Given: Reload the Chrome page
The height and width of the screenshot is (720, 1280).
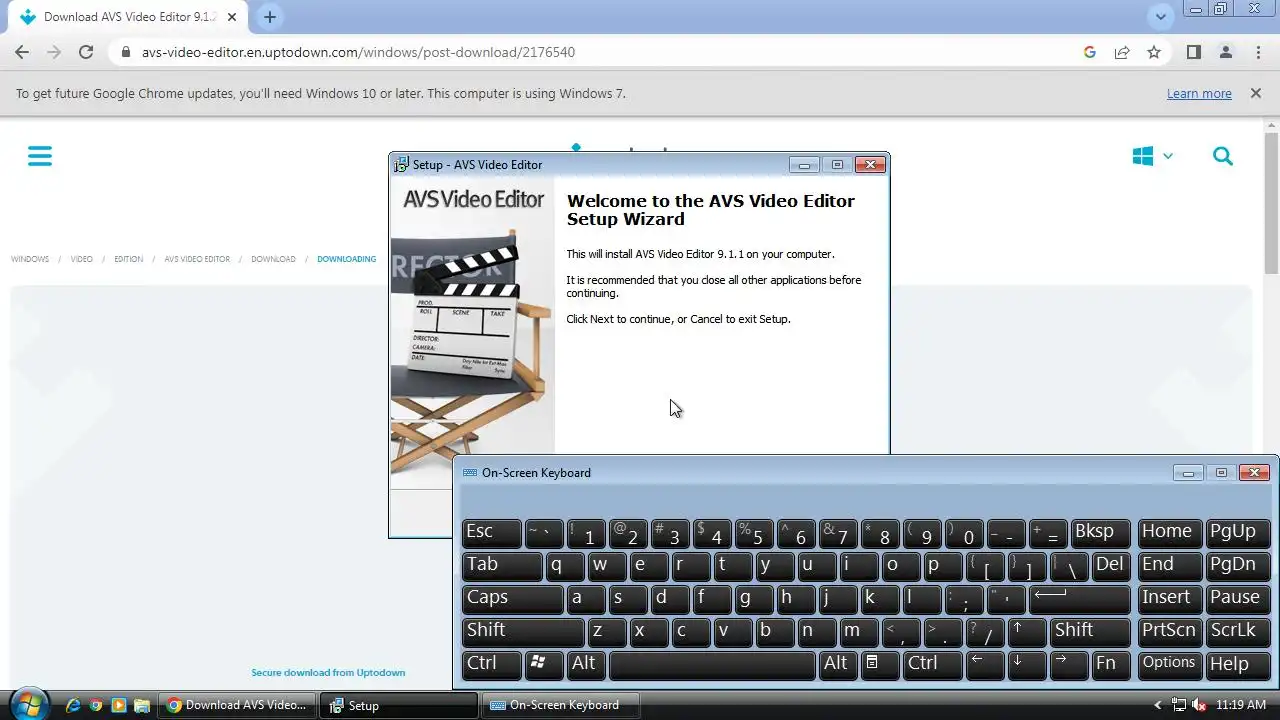Looking at the screenshot, I should click(x=86, y=52).
